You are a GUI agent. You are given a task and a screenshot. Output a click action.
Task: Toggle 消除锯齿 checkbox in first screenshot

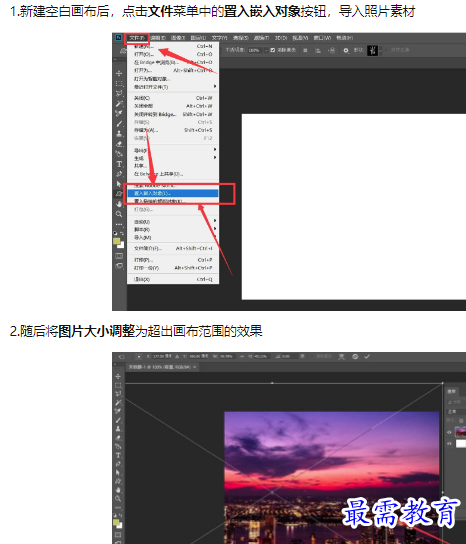point(273,50)
